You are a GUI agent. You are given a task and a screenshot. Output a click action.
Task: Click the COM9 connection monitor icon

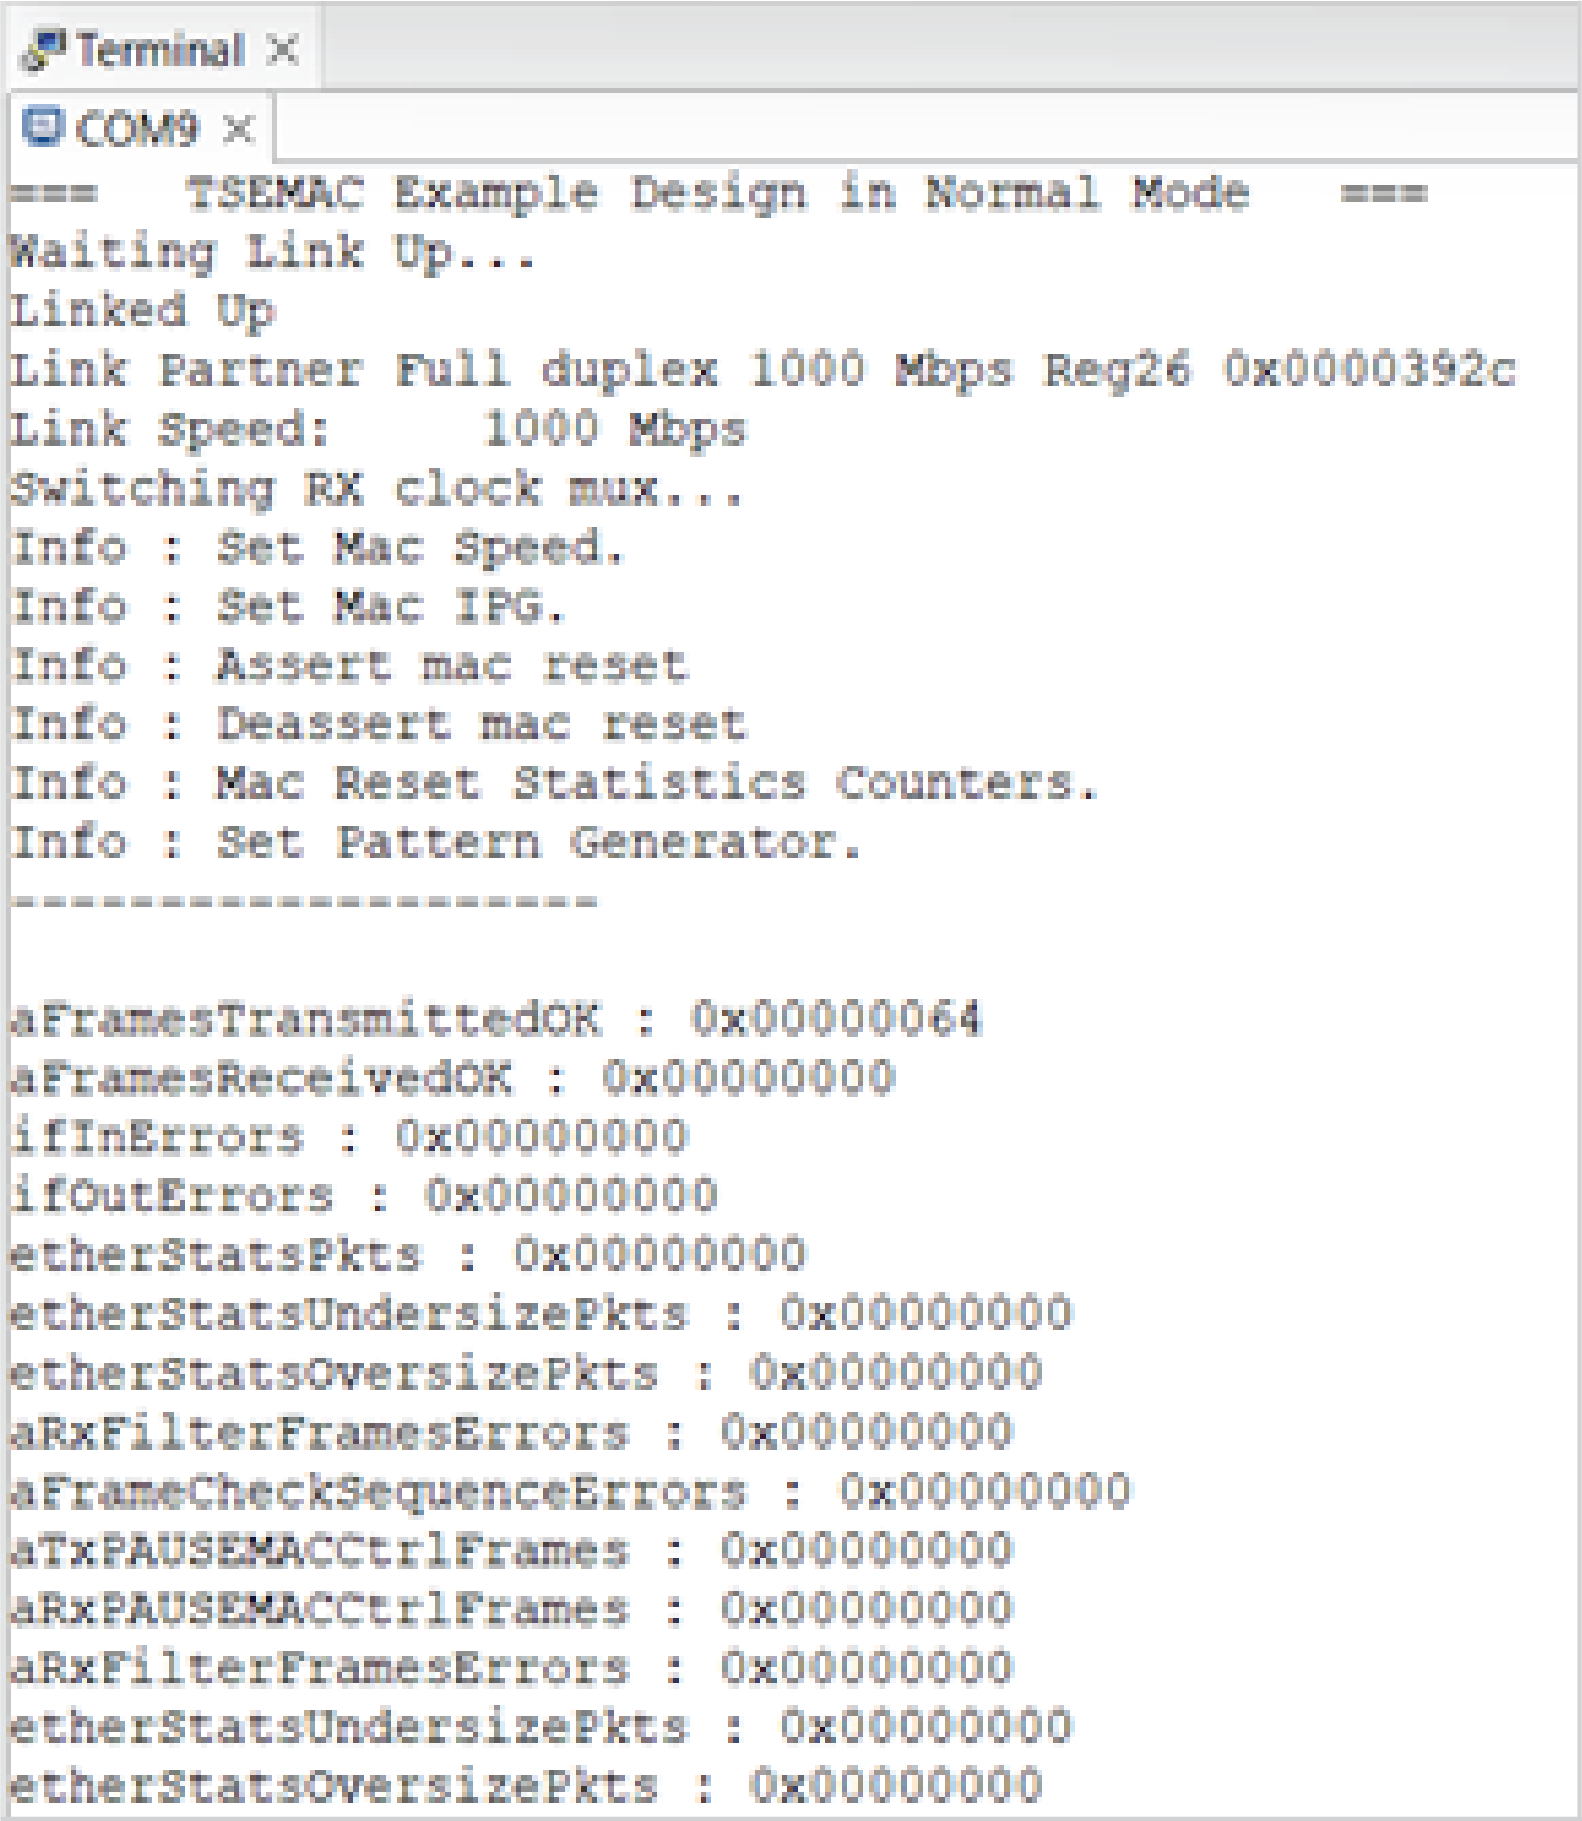42,127
